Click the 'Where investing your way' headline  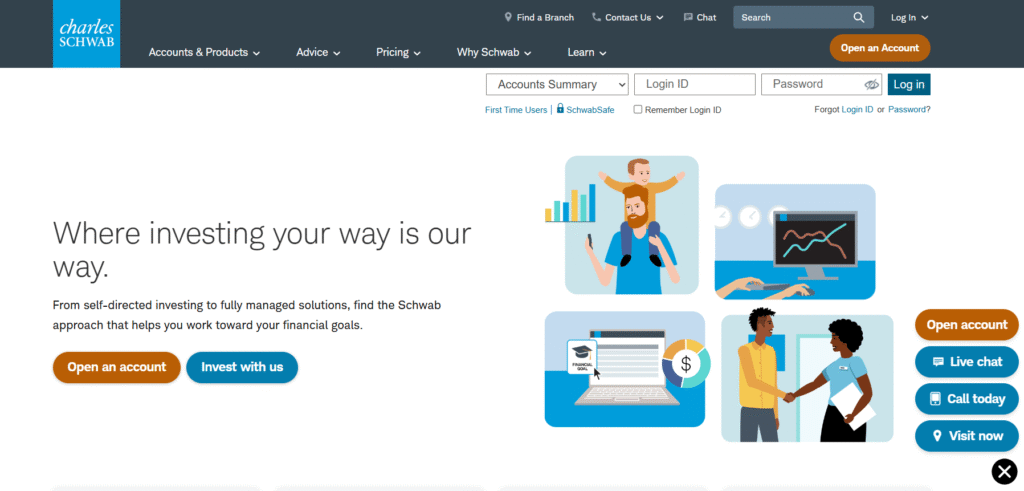(262, 250)
